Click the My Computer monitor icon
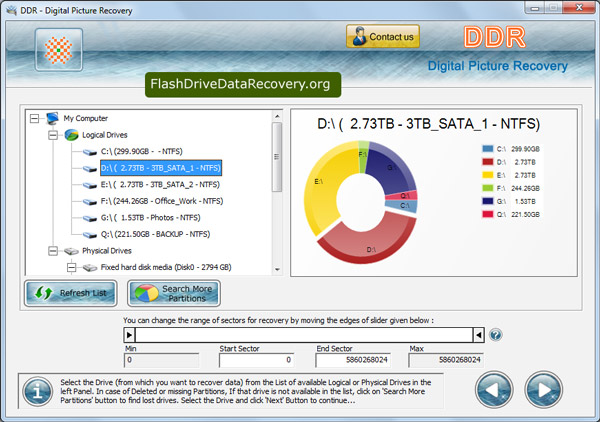This screenshot has width=600, height=422. click(52, 118)
